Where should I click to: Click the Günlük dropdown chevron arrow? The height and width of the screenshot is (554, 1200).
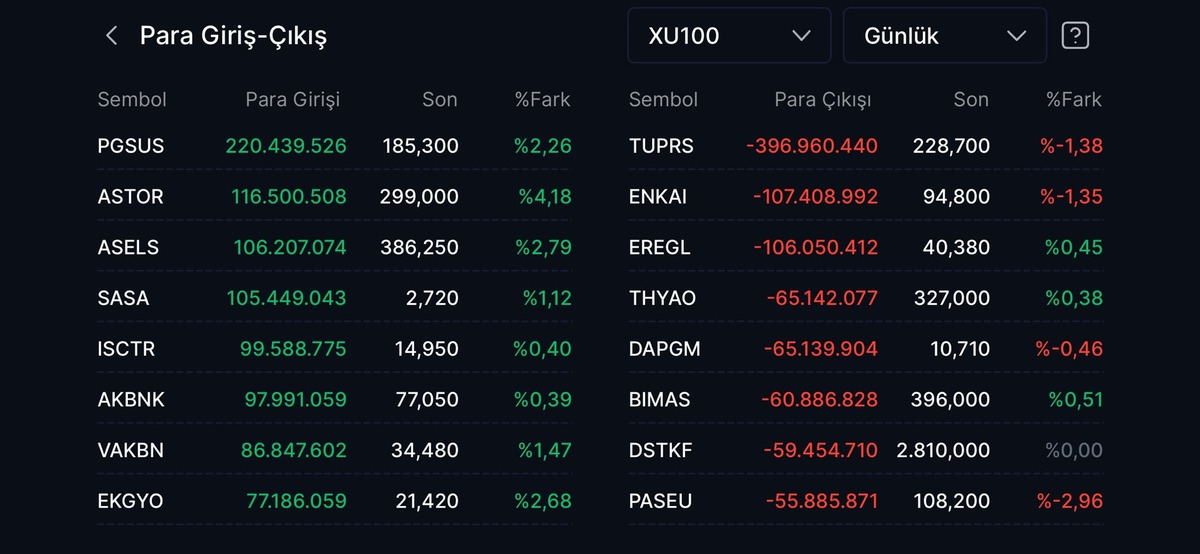coord(1017,36)
